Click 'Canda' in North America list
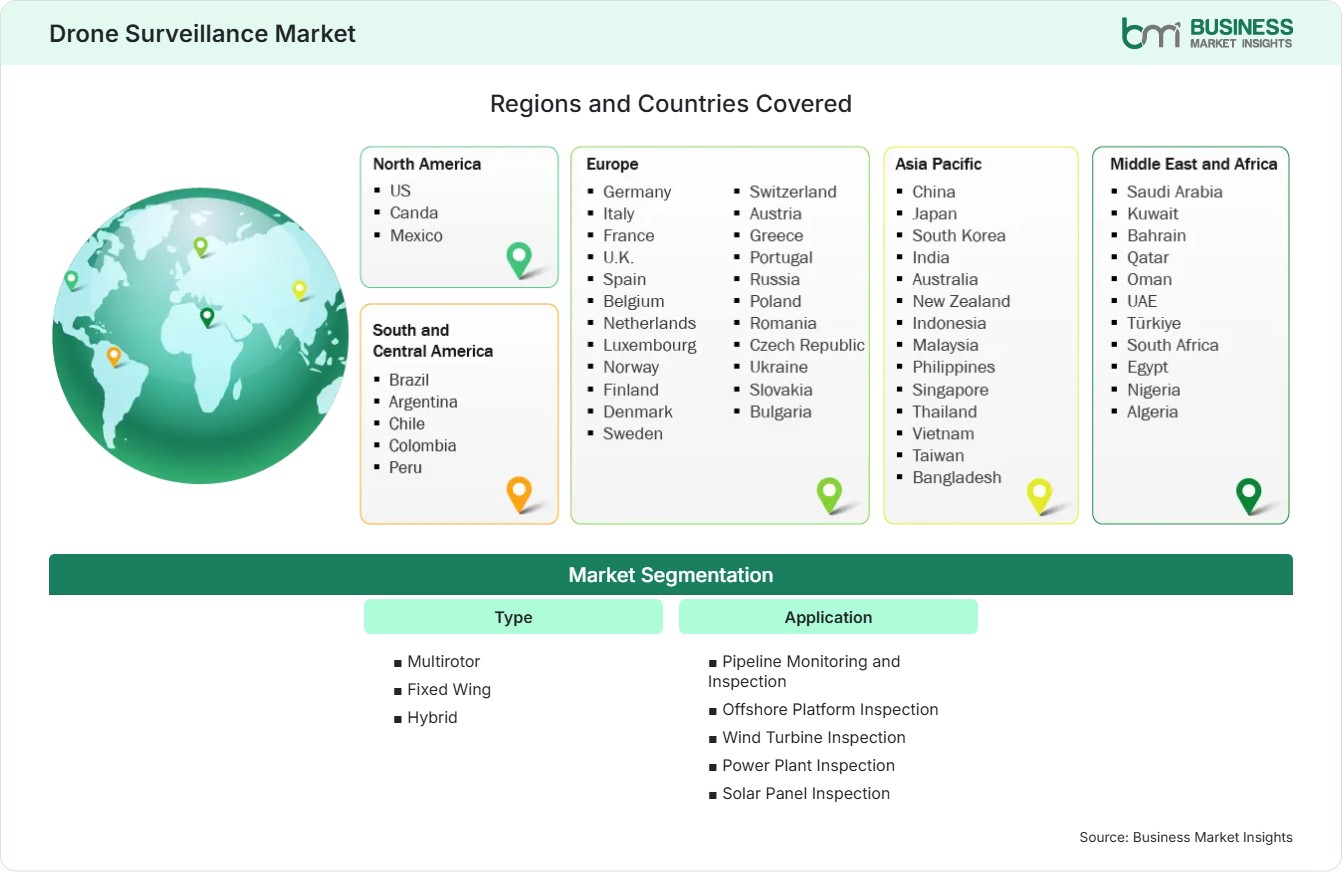 (414, 212)
